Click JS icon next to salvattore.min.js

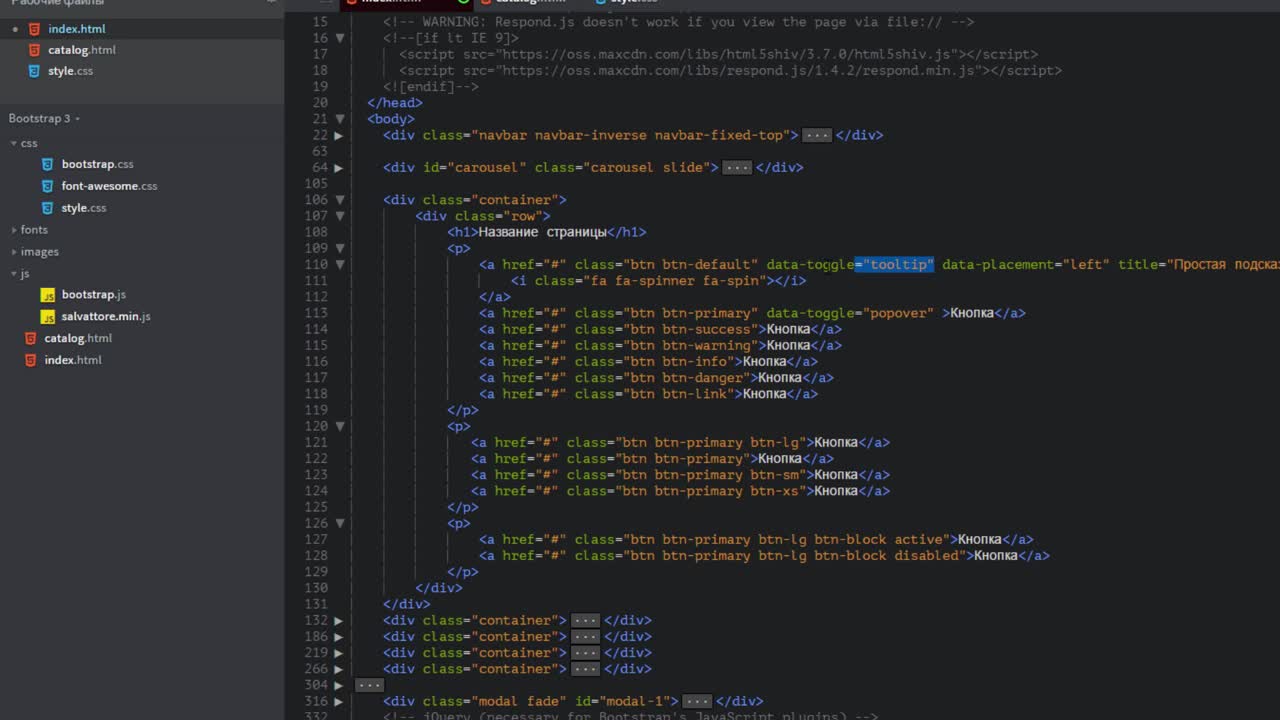[x=47, y=317]
